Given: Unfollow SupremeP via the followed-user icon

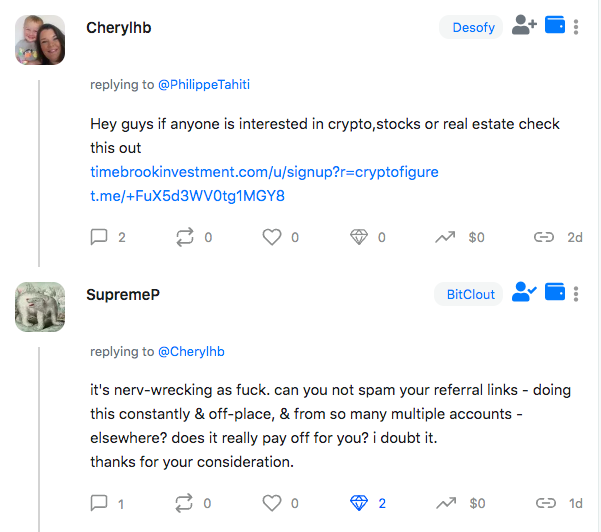Looking at the screenshot, I should (524, 293).
